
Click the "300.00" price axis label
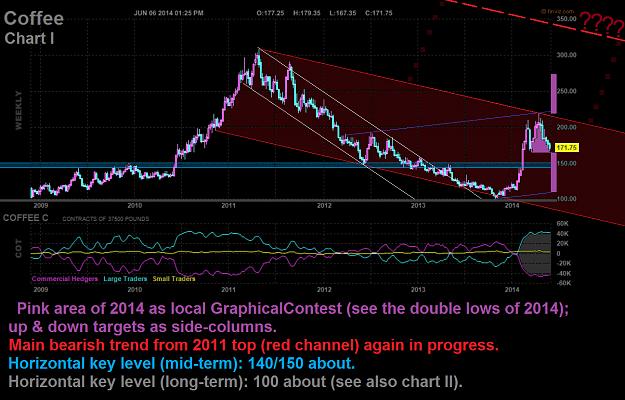click(566, 55)
